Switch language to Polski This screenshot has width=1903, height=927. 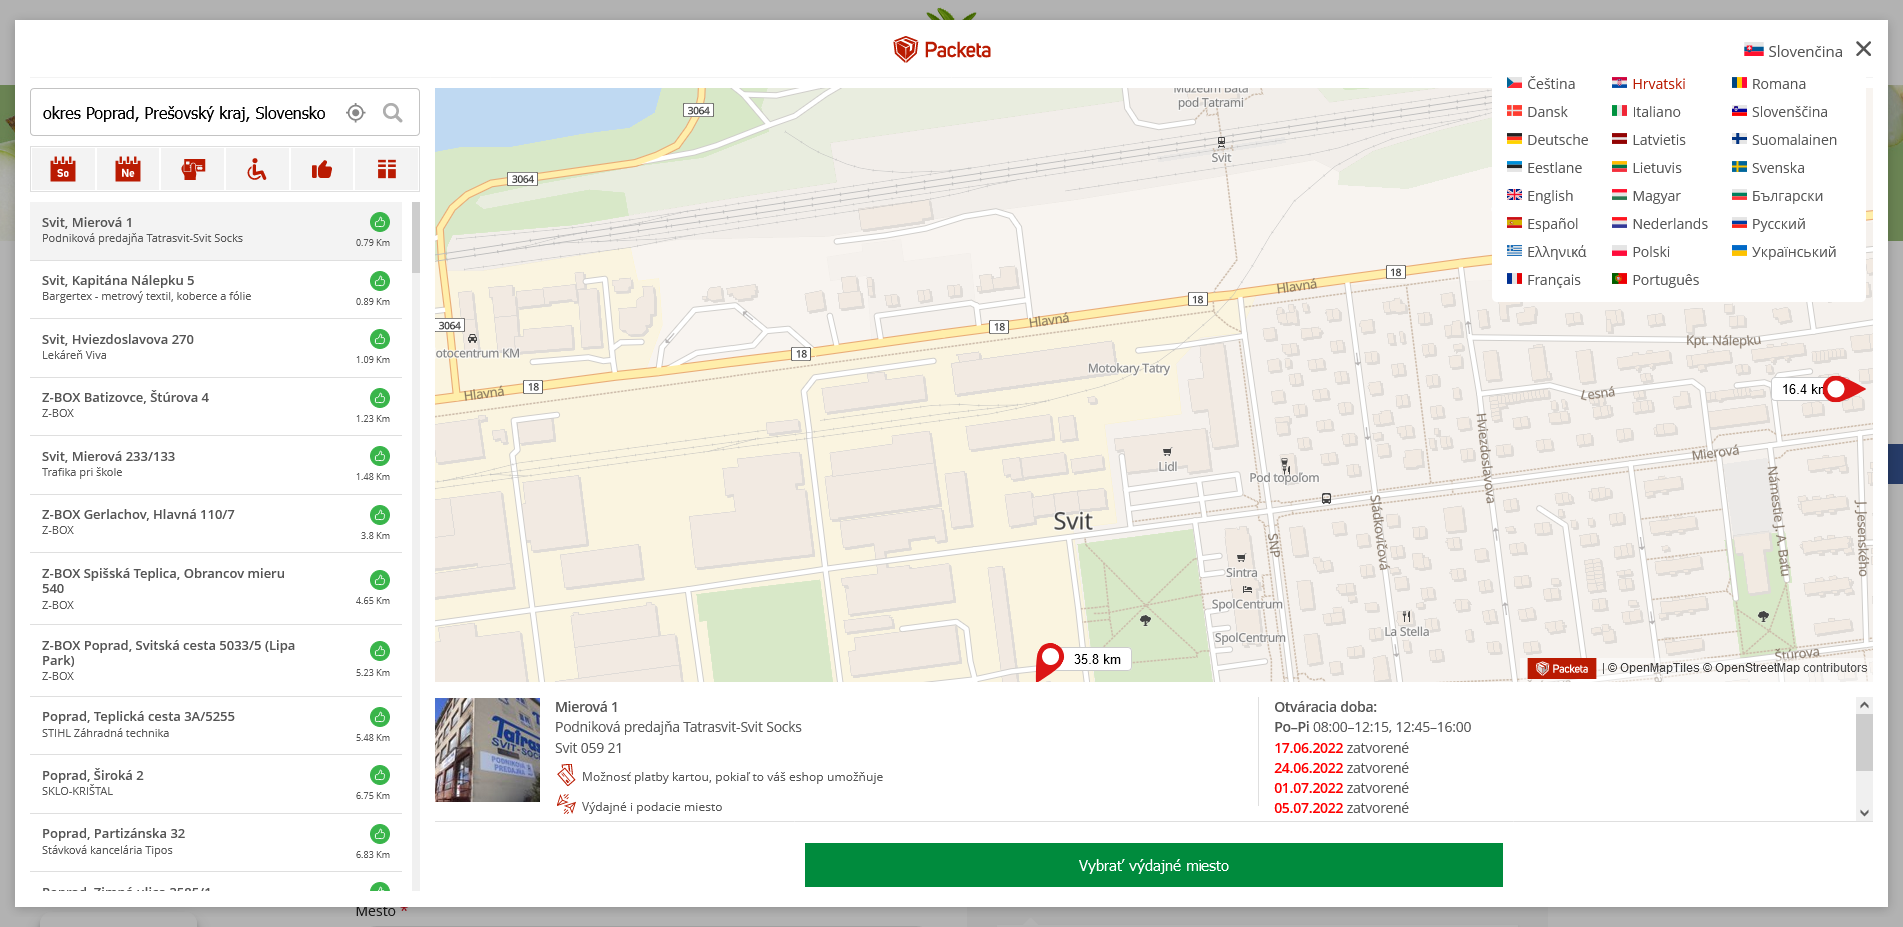pyautogui.click(x=1640, y=252)
